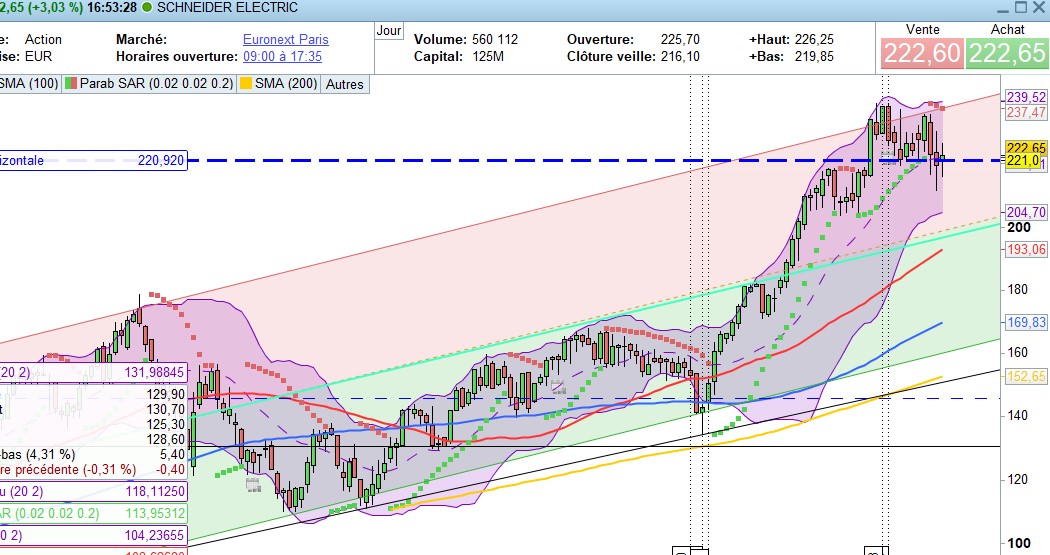This screenshot has width=1050, height=555.
Task: Click the red-green Parab SAR color icon
Action: (70, 84)
